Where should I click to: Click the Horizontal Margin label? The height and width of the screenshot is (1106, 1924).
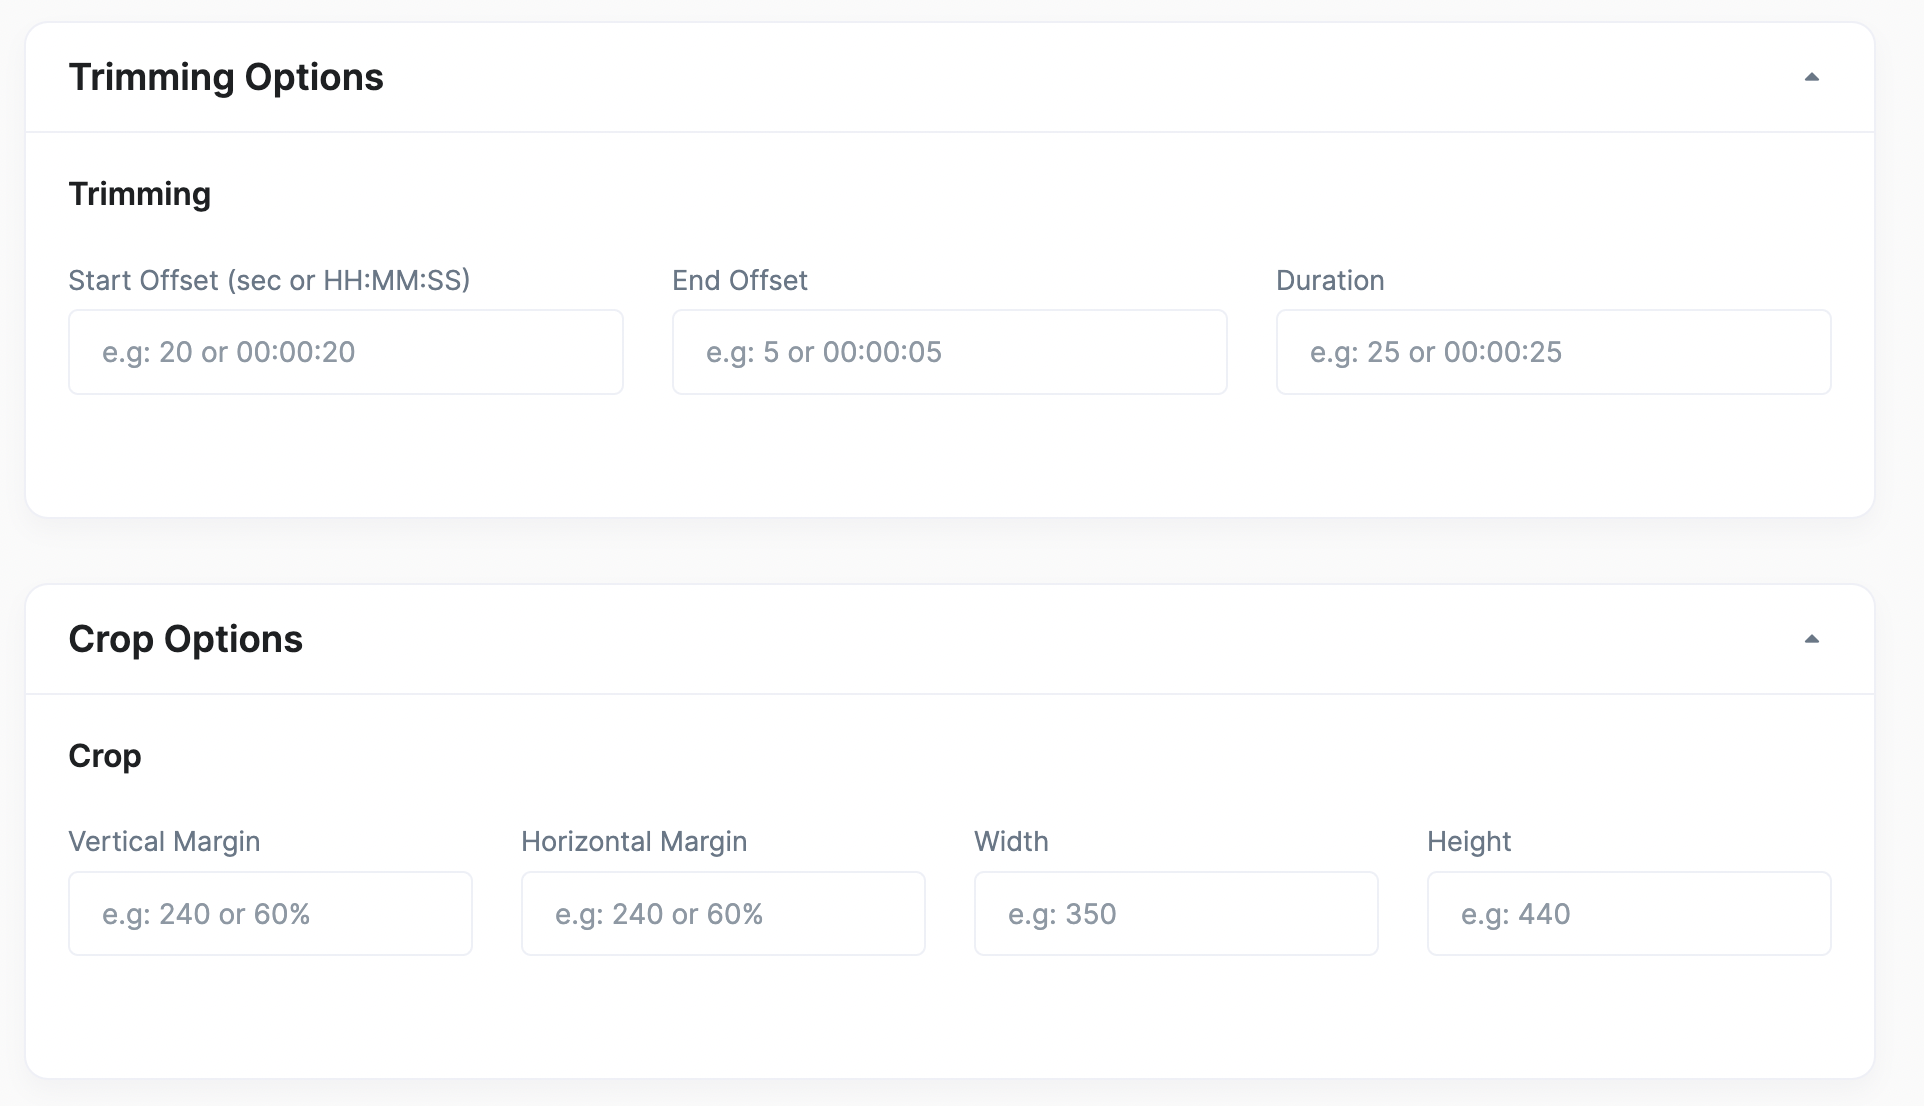pyautogui.click(x=634, y=842)
